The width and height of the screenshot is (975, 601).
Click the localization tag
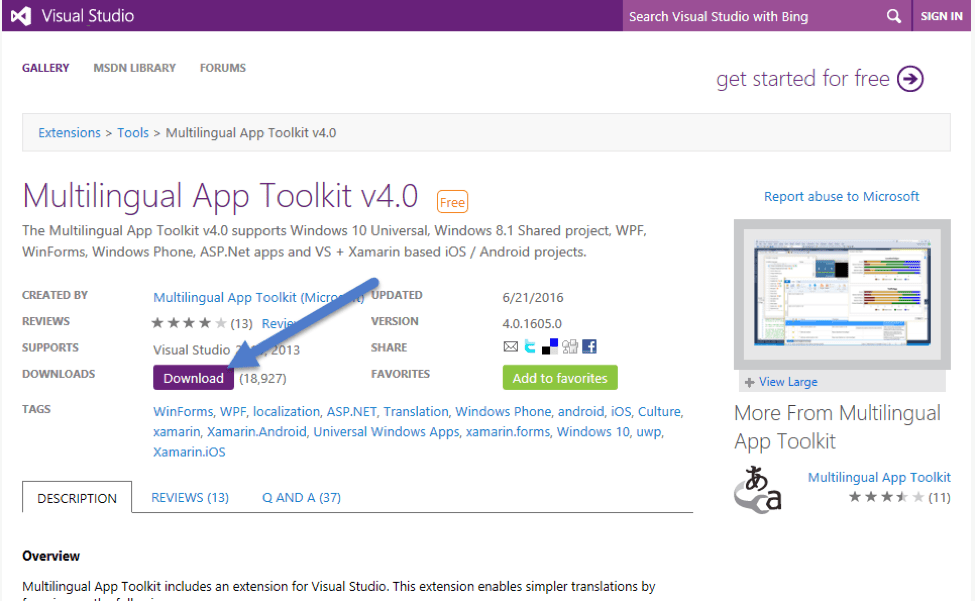point(287,411)
